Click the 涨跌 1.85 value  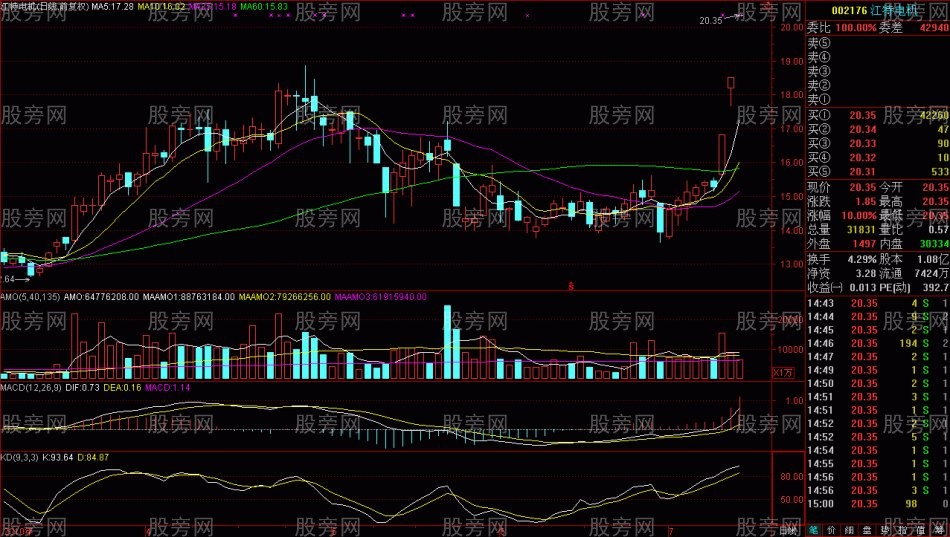click(x=866, y=201)
